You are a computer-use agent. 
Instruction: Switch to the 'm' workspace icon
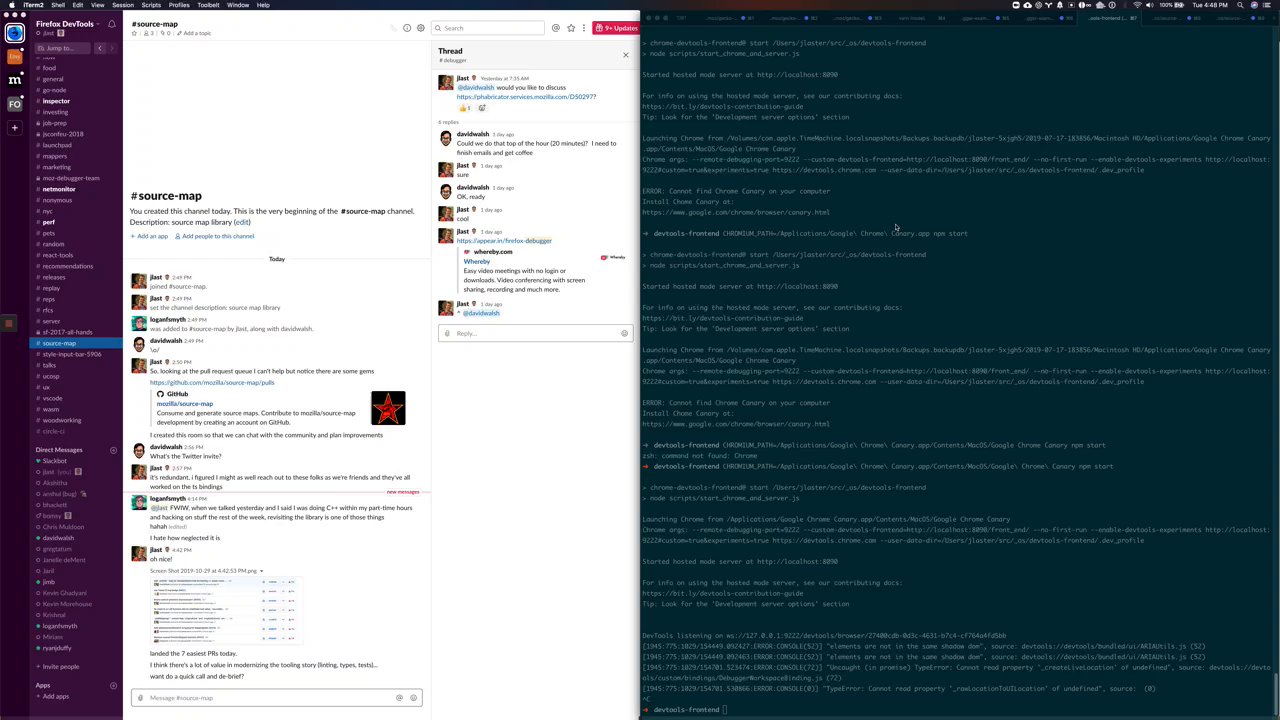14,80
